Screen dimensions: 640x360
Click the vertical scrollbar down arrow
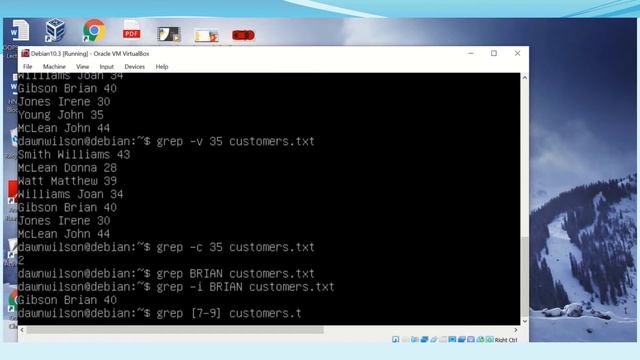(524, 321)
